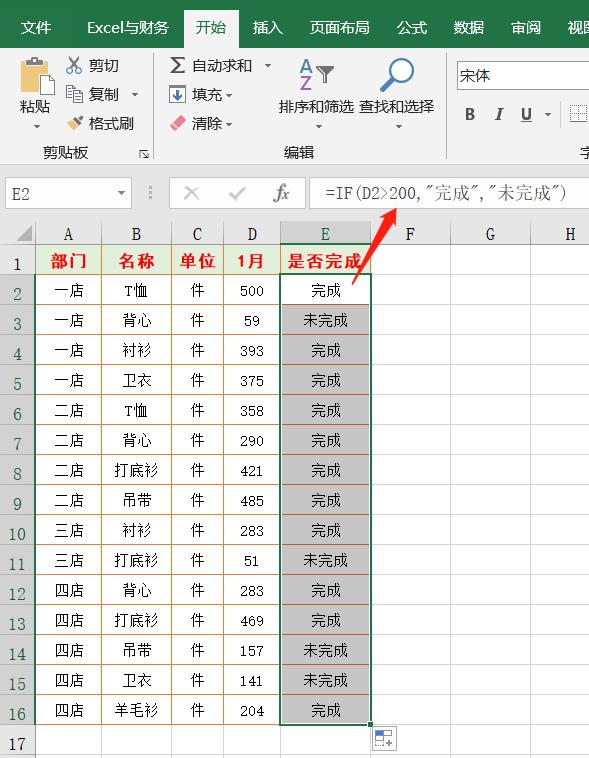Select the Format Painter brush
The height and width of the screenshot is (758, 589).
tap(75, 123)
